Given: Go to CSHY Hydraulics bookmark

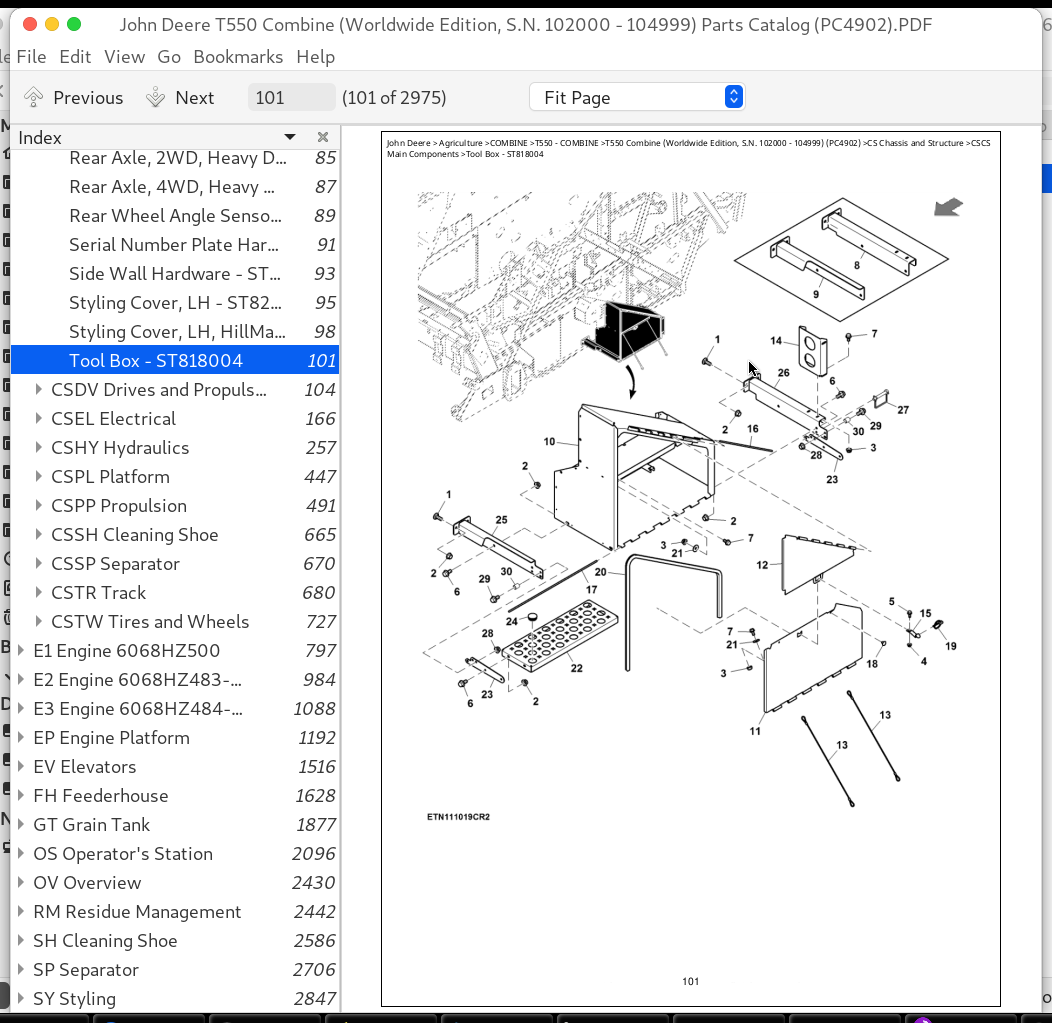Looking at the screenshot, I should coord(120,448).
